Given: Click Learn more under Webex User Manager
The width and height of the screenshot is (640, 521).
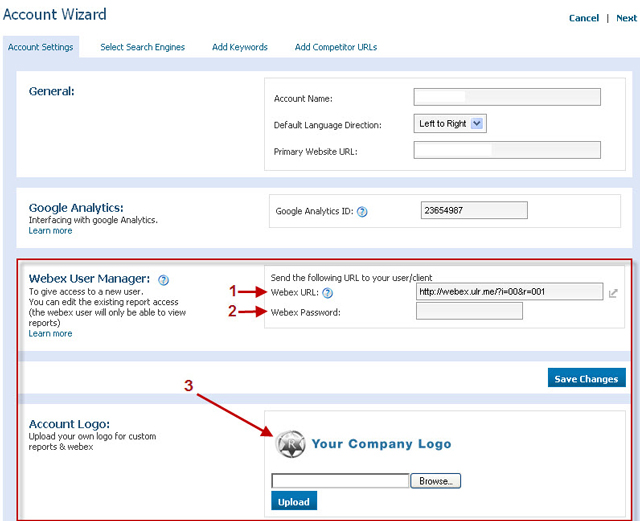Looking at the screenshot, I should coord(50,334).
